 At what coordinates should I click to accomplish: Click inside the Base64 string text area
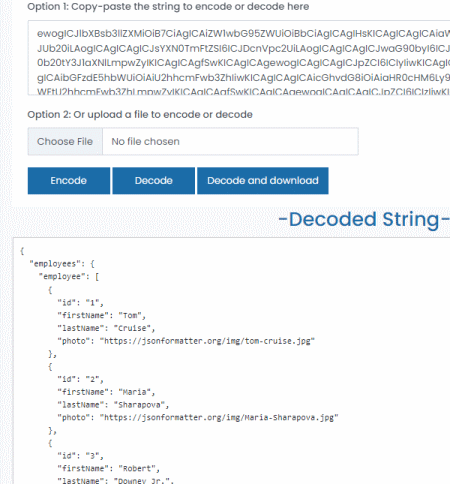coord(239,58)
